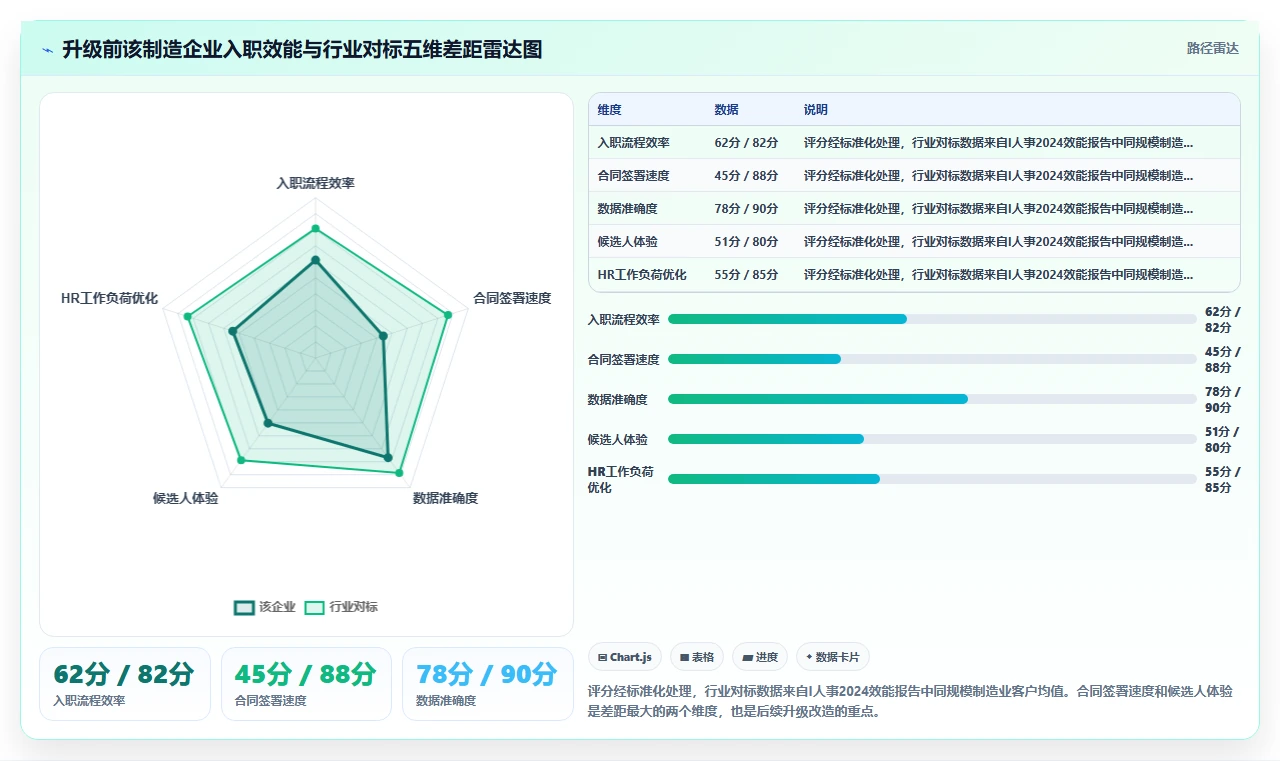Click the table value 45分 / 88分

click(x=746, y=175)
